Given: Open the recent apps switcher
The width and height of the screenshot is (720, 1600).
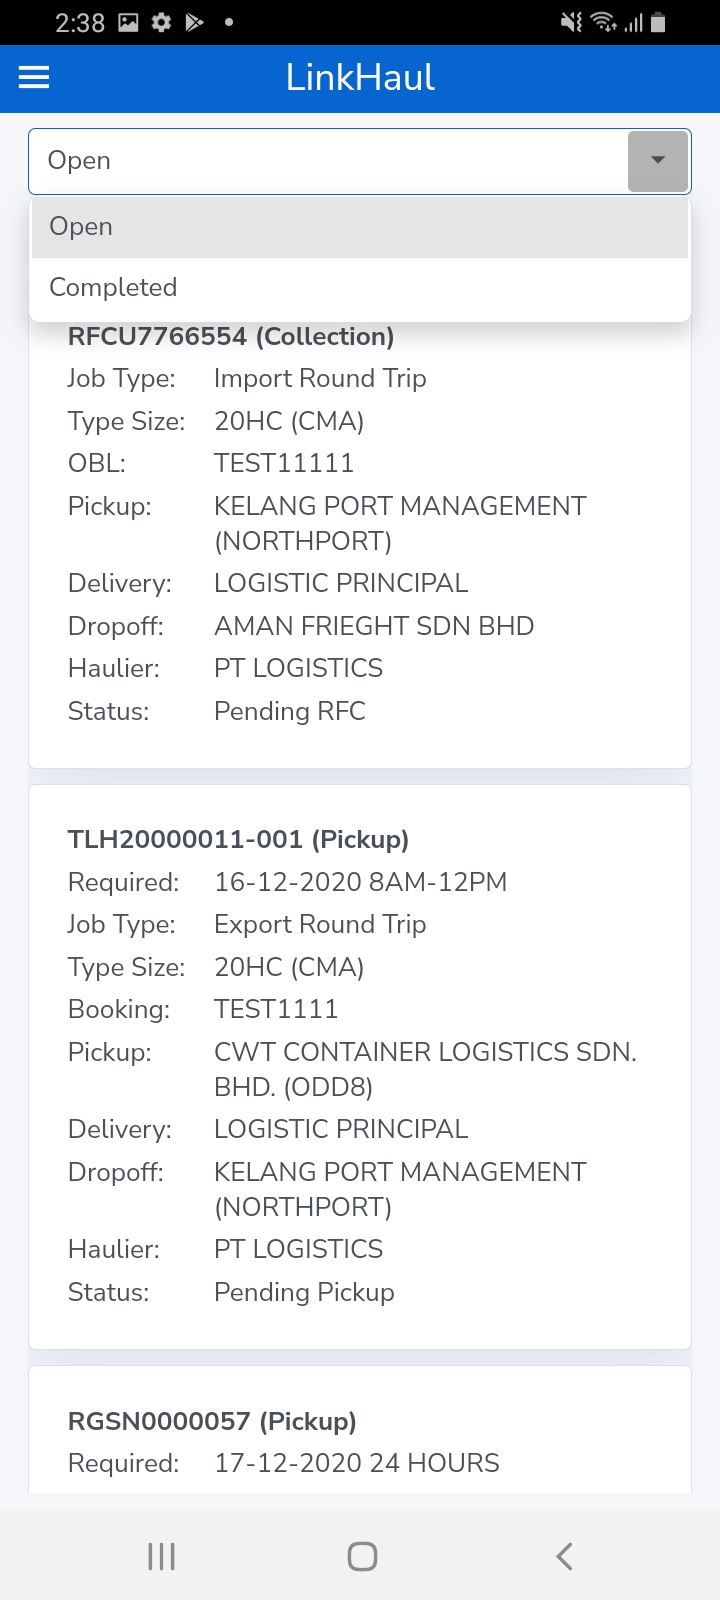Looking at the screenshot, I should pyautogui.click(x=161, y=1556).
